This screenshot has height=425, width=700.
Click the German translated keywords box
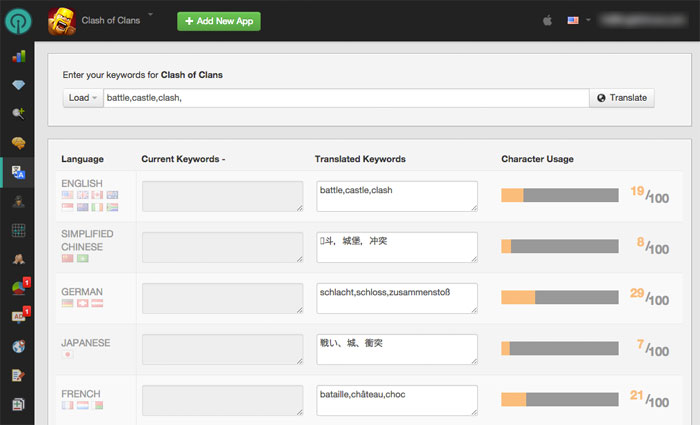(x=397, y=298)
